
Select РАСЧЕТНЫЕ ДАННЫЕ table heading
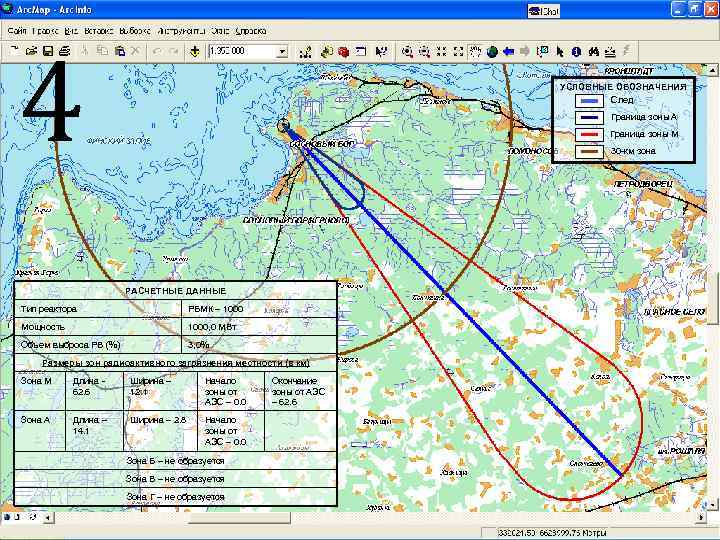tap(175, 291)
